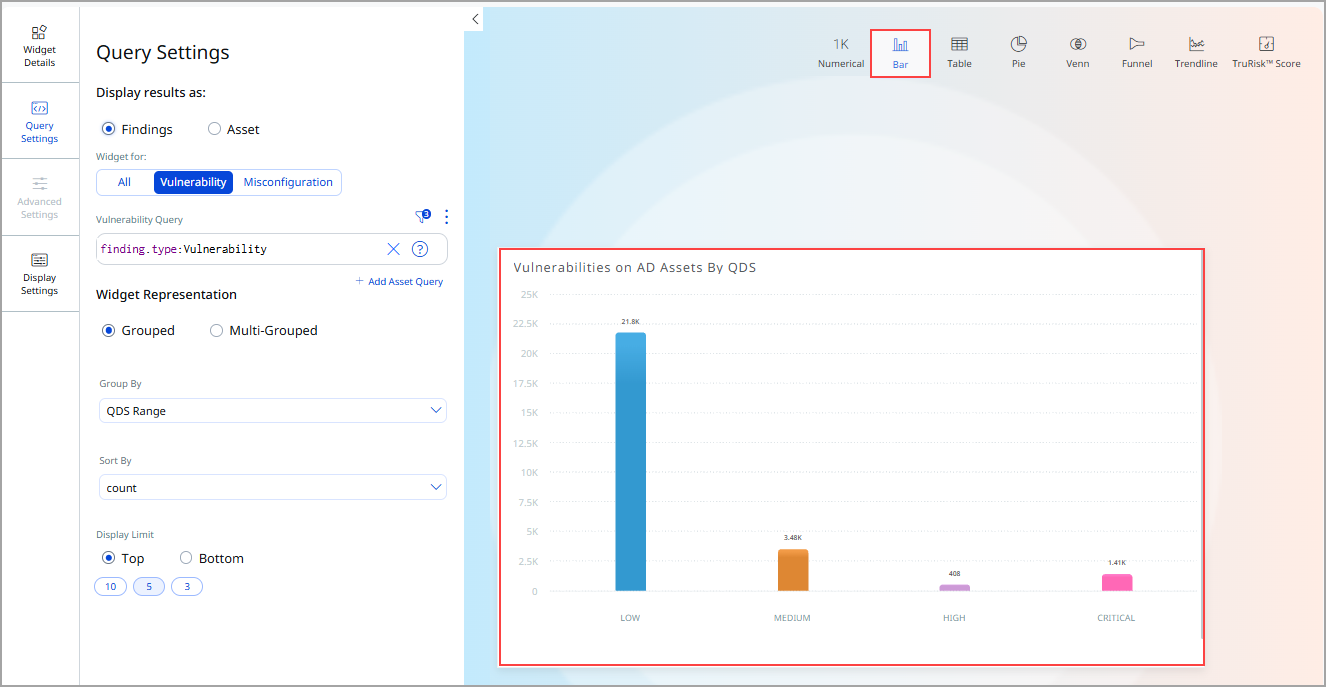Click the 1.41K value label
The image size is (1326, 687).
point(1117,563)
